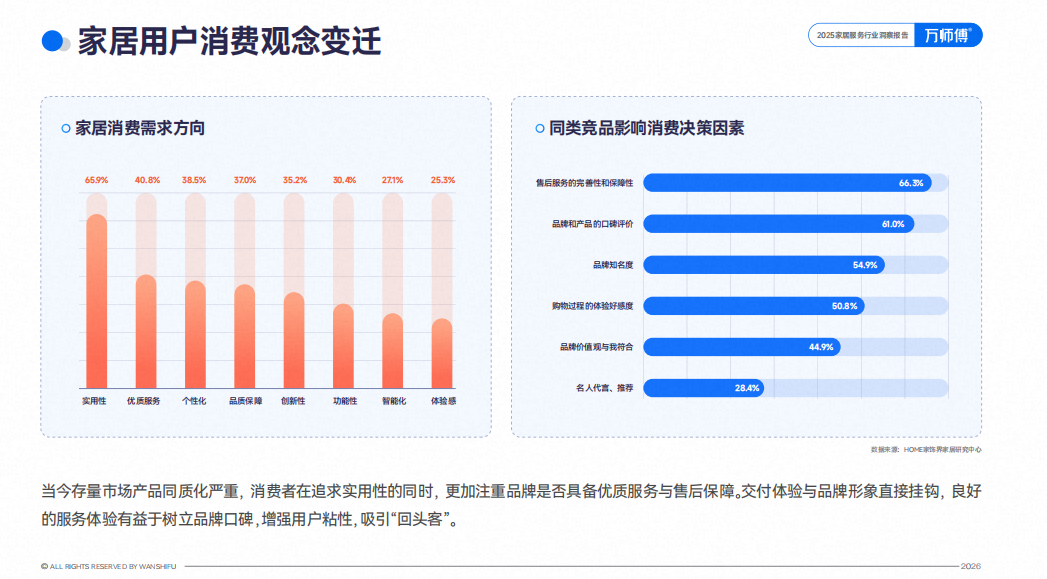The width and height of the screenshot is (1047, 579).
Task: Select the 名人代言、推荐 28.4% bar
Action: click(x=704, y=388)
